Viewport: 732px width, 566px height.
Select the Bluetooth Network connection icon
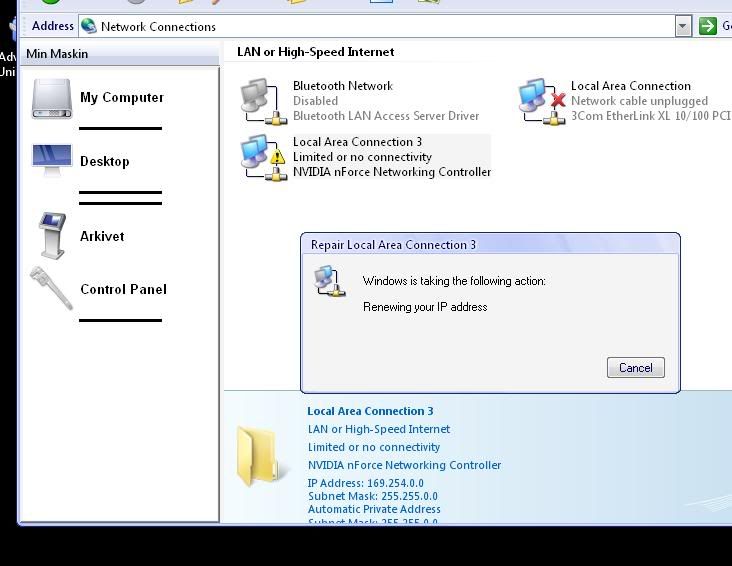point(263,101)
